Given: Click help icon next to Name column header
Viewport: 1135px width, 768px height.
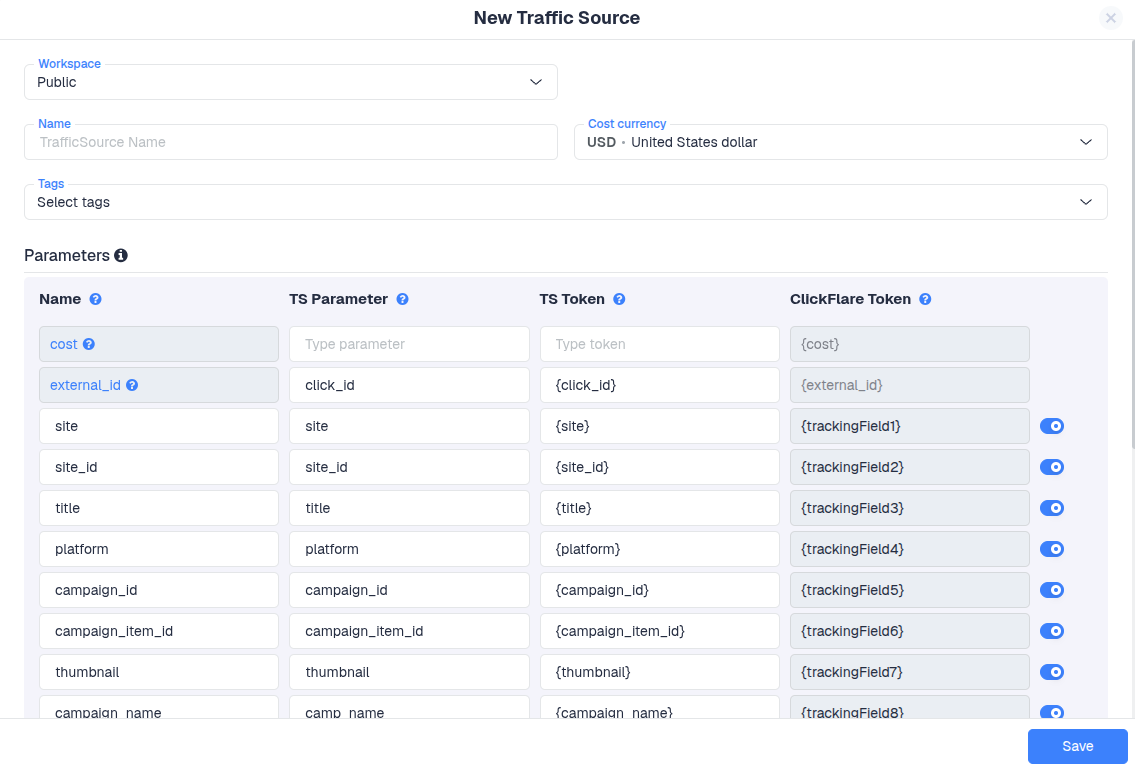Looking at the screenshot, I should 95,299.
